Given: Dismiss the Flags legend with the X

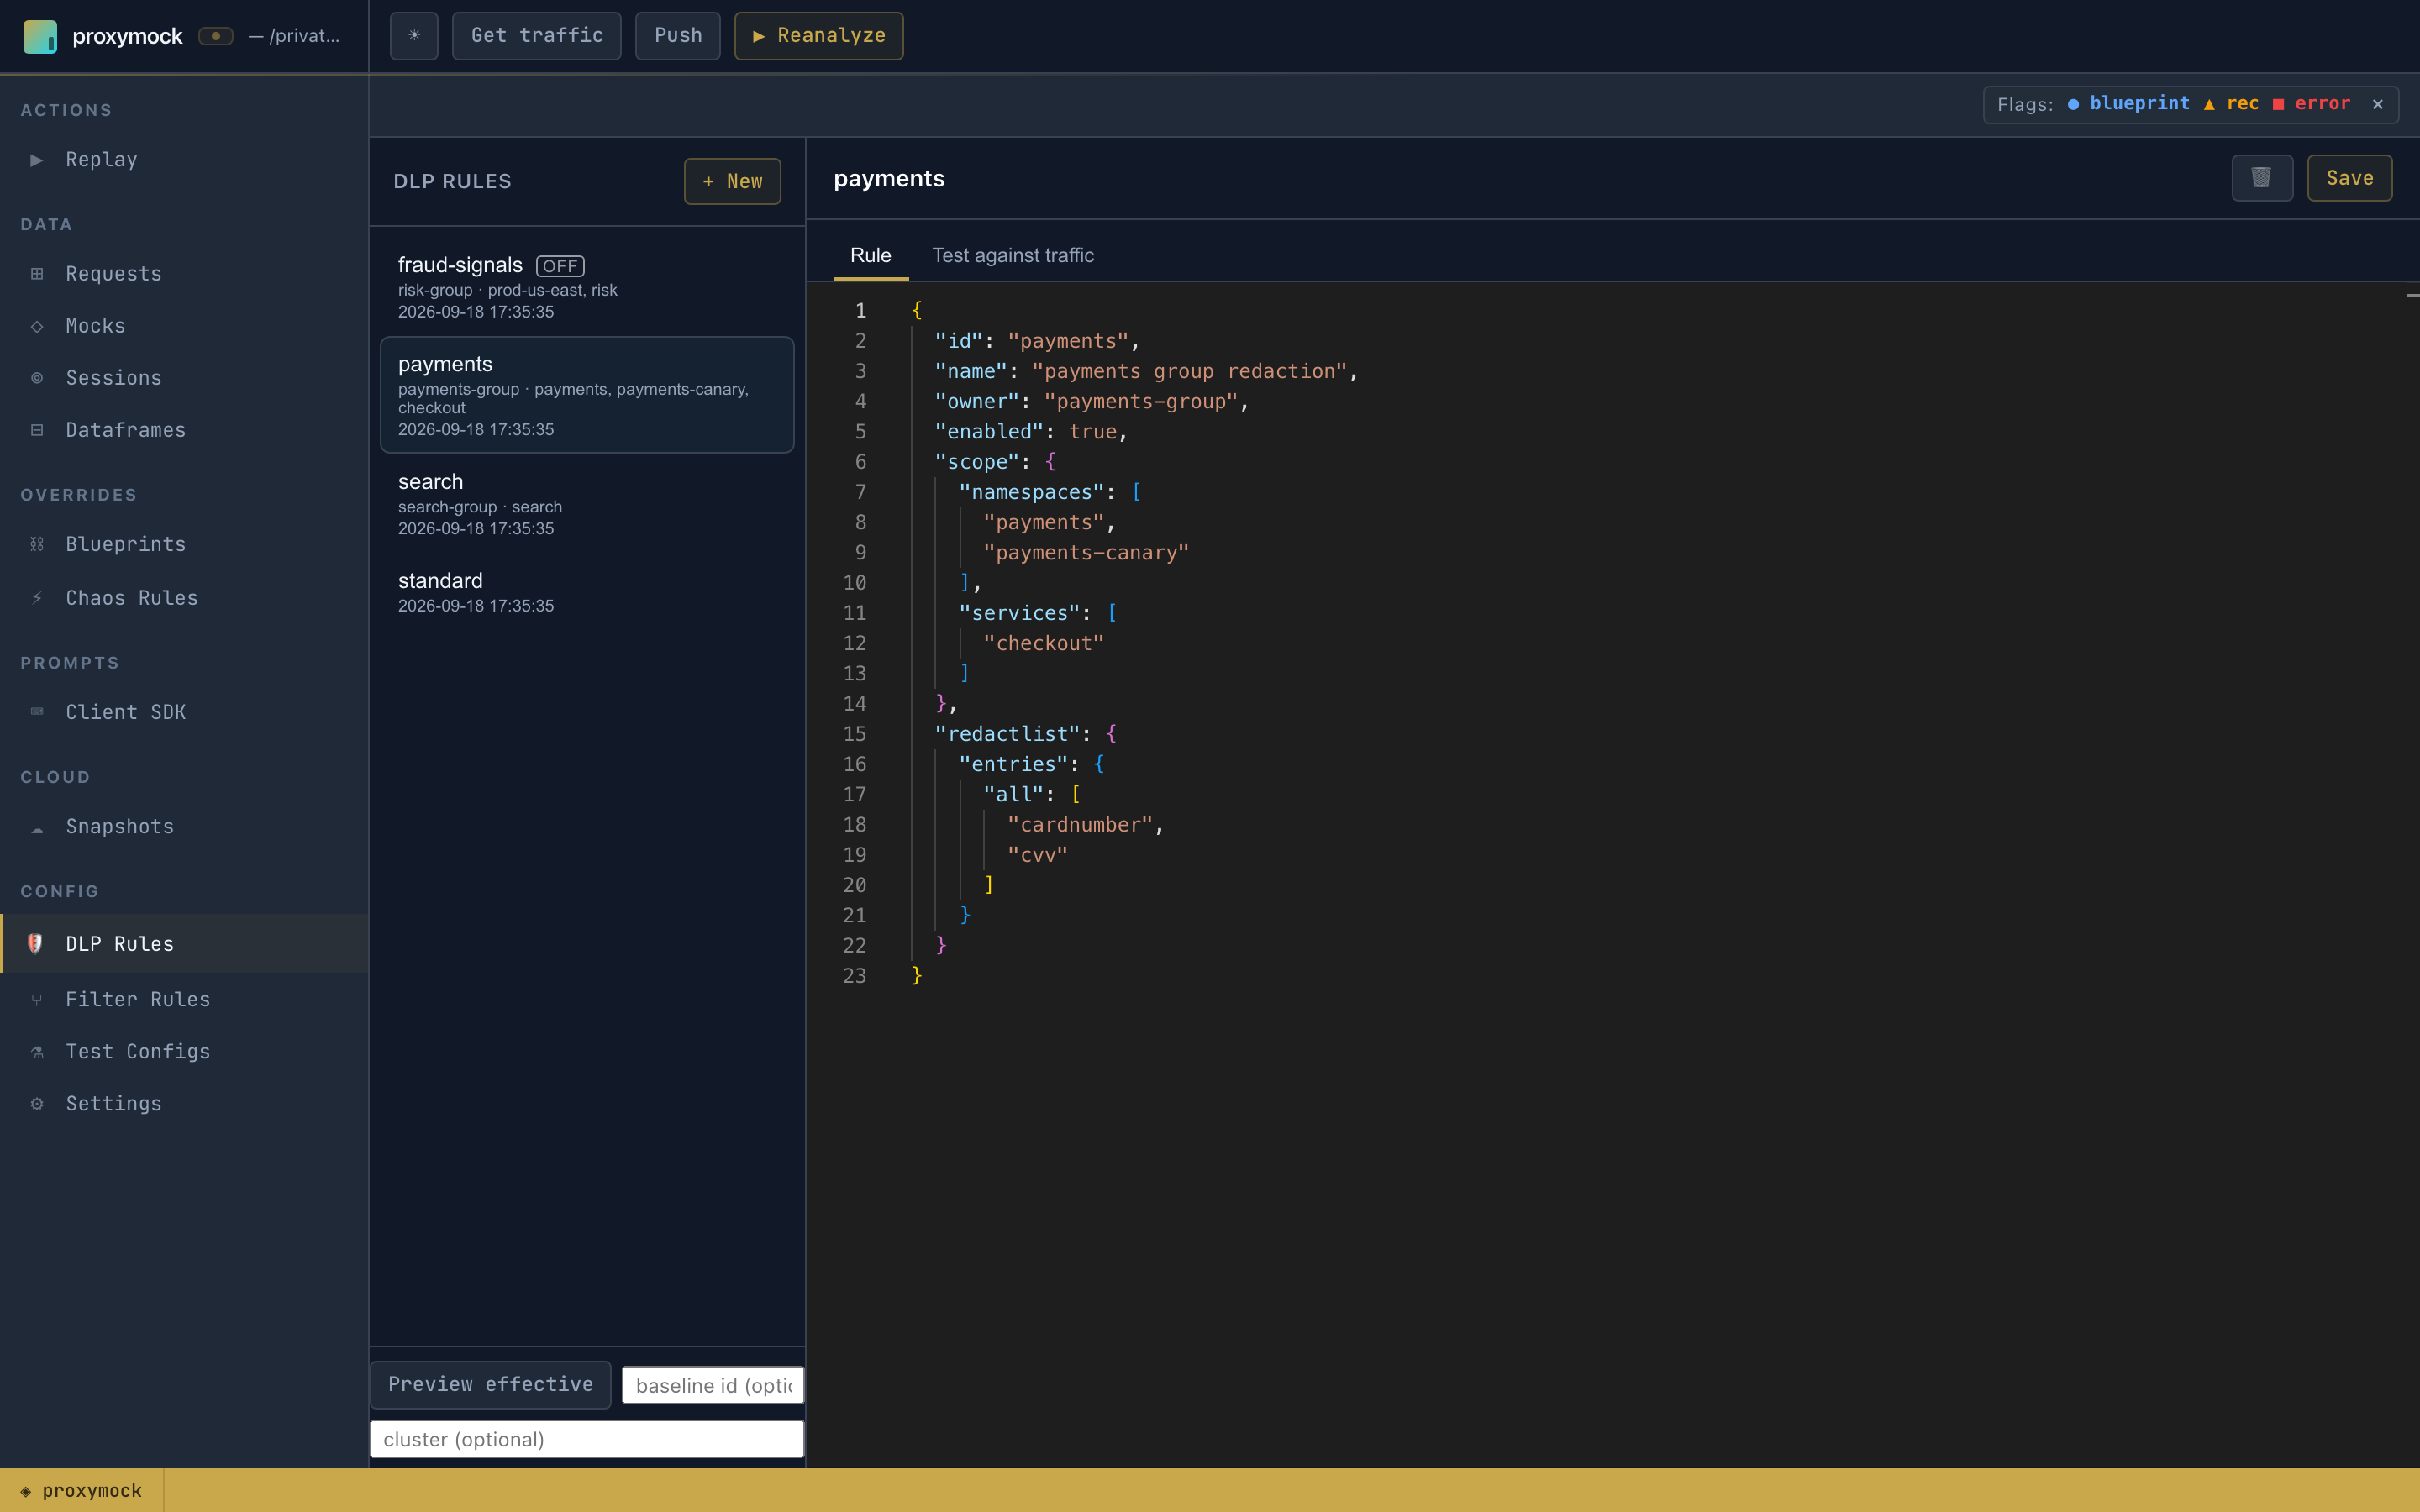Looking at the screenshot, I should coord(2378,104).
